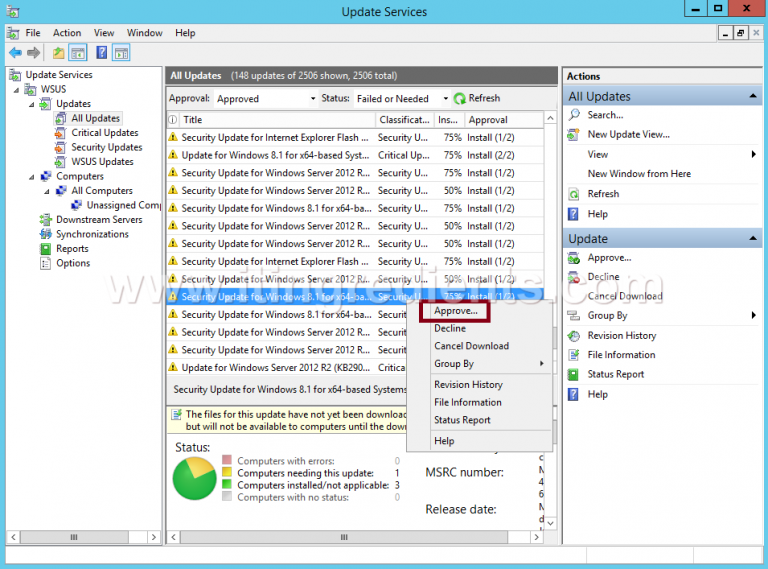Open the Window menu

pyautogui.click(x=144, y=33)
